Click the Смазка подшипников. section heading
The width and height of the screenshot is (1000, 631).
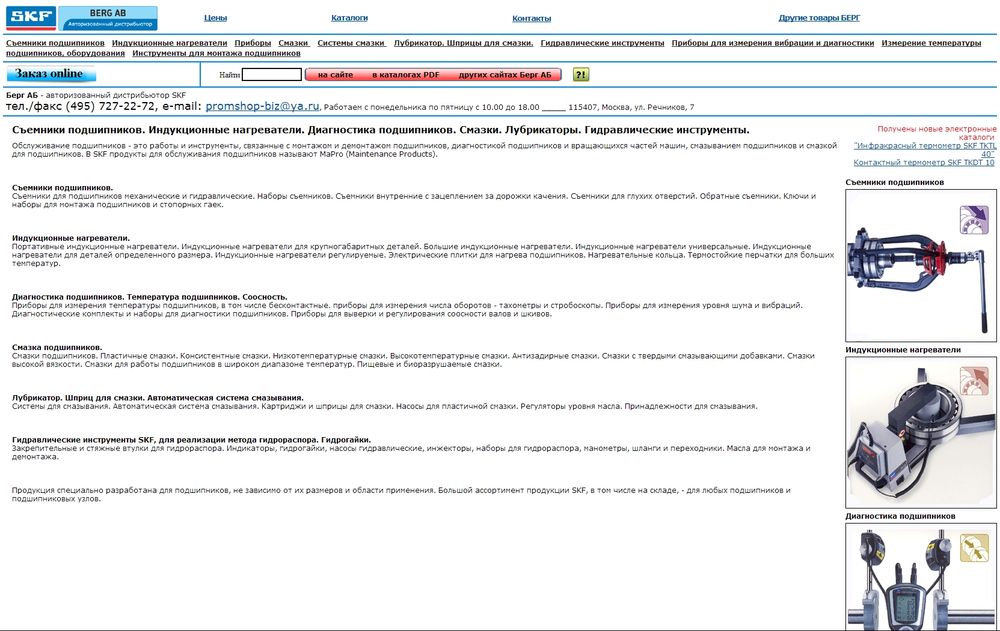click(x=57, y=348)
